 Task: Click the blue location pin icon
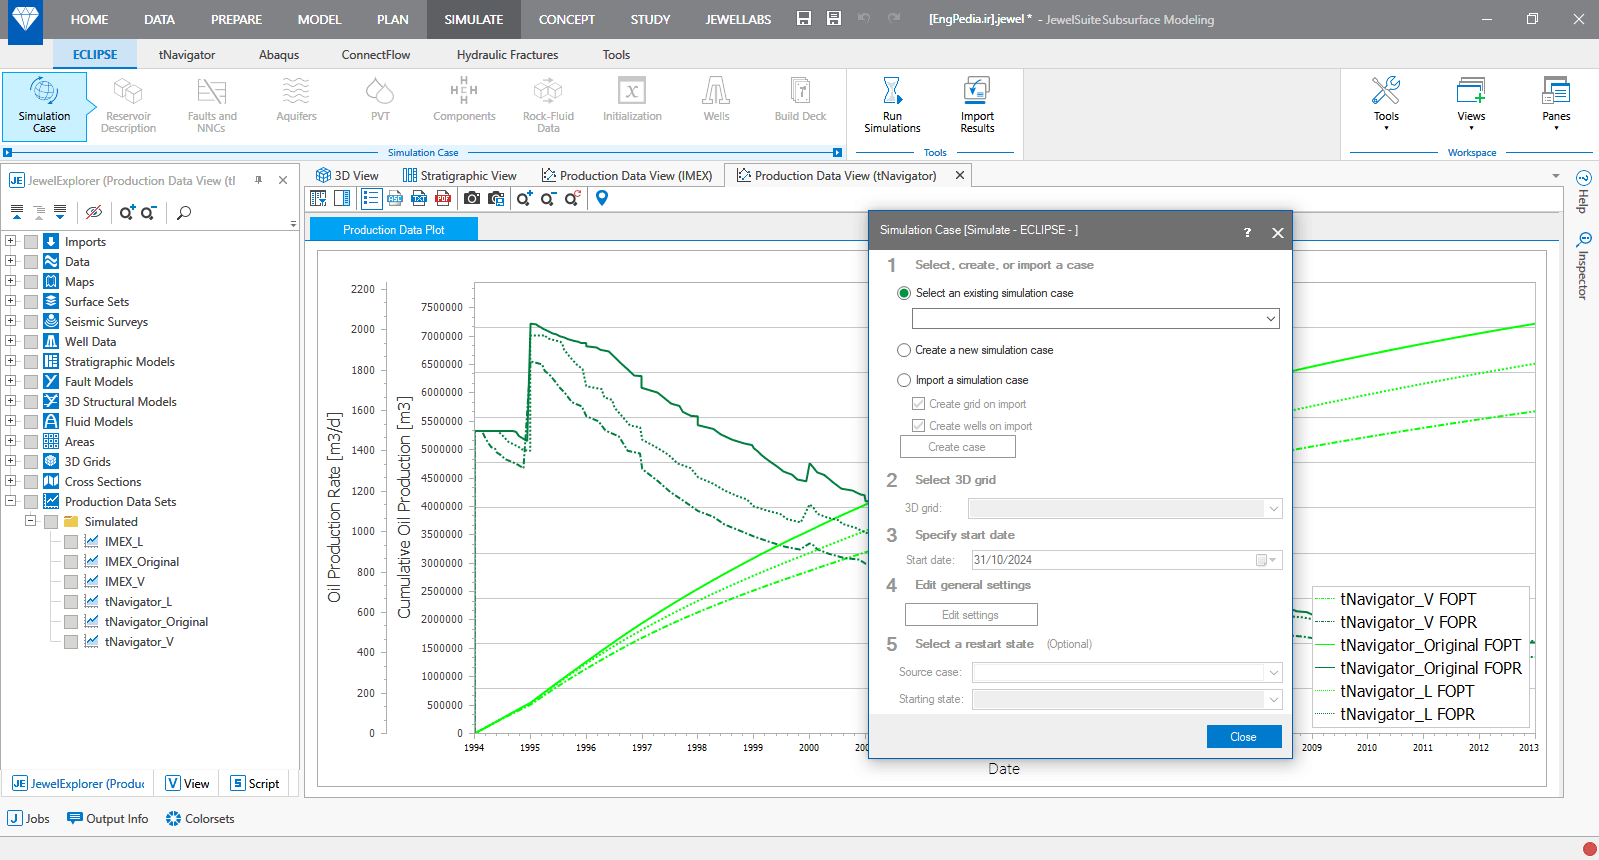pos(602,198)
